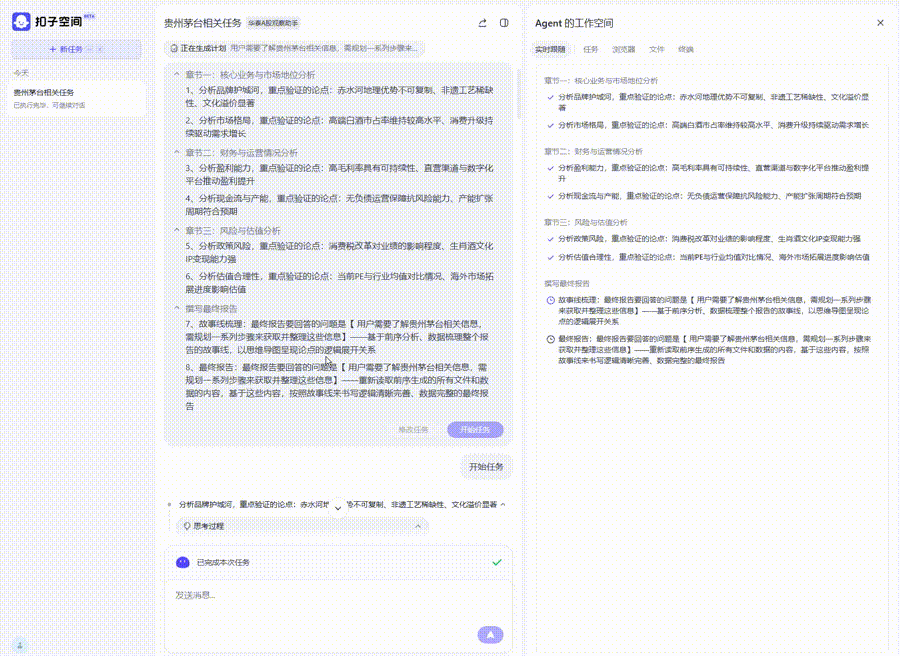Click the chat plan scrollbar thumb
Viewport: 900px width, 656px height.
pyautogui.click(x=519, y=94)
